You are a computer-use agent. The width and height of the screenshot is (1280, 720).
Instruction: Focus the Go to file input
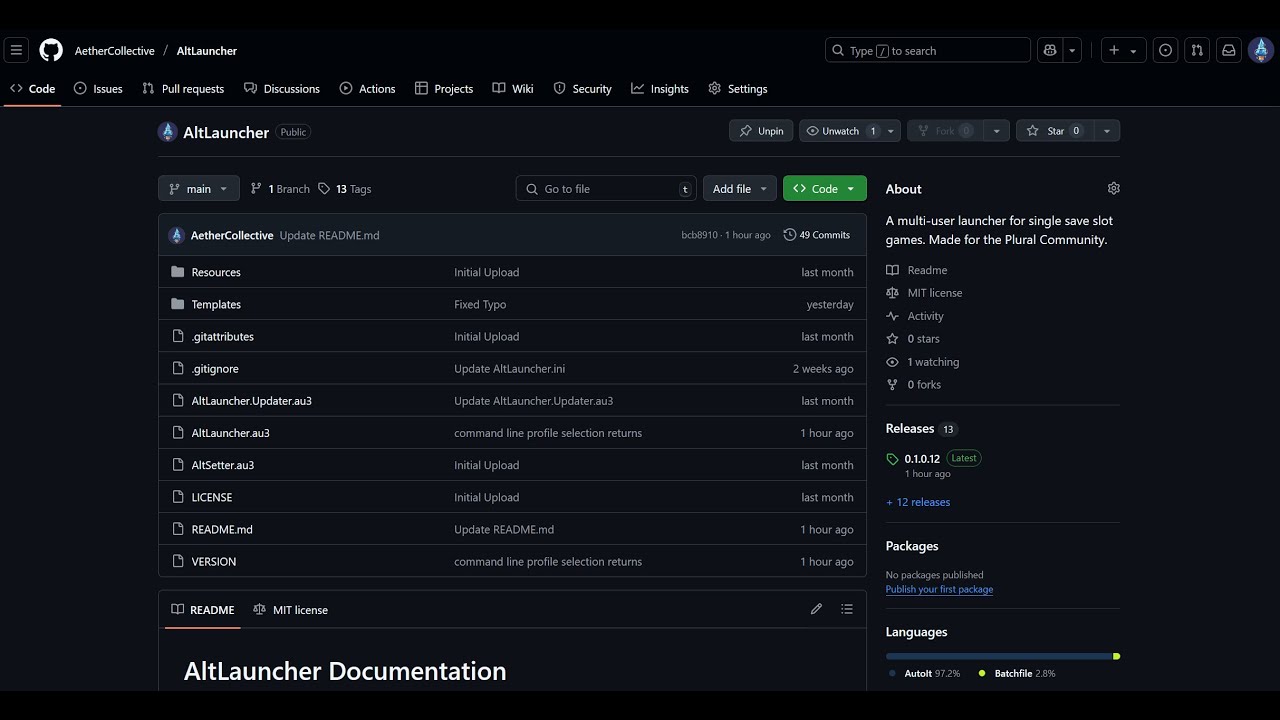click(x=607, y=189)
